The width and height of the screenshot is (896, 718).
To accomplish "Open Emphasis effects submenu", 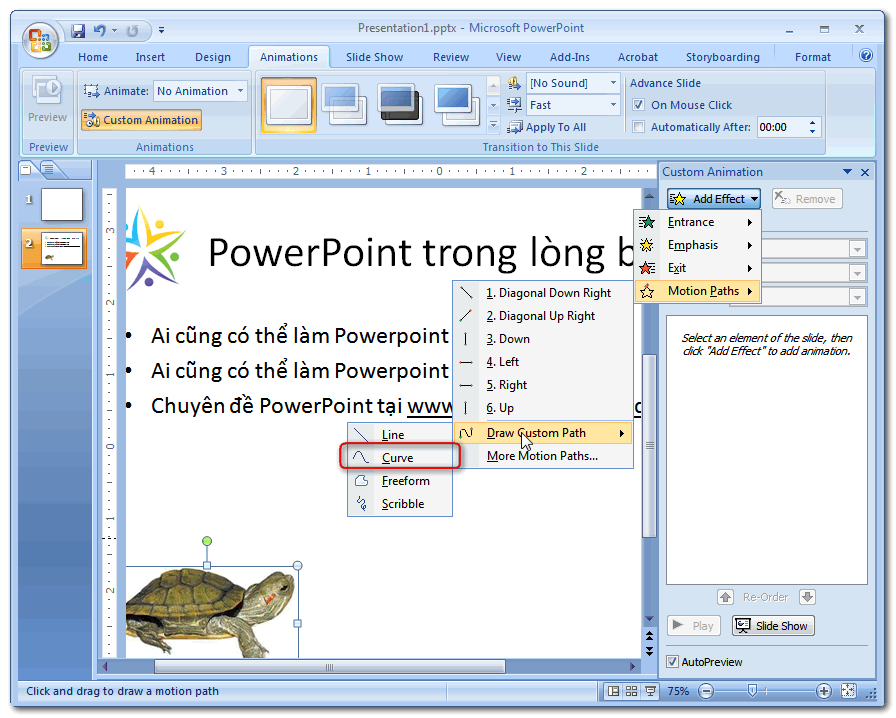I will (x=698, y=245).
